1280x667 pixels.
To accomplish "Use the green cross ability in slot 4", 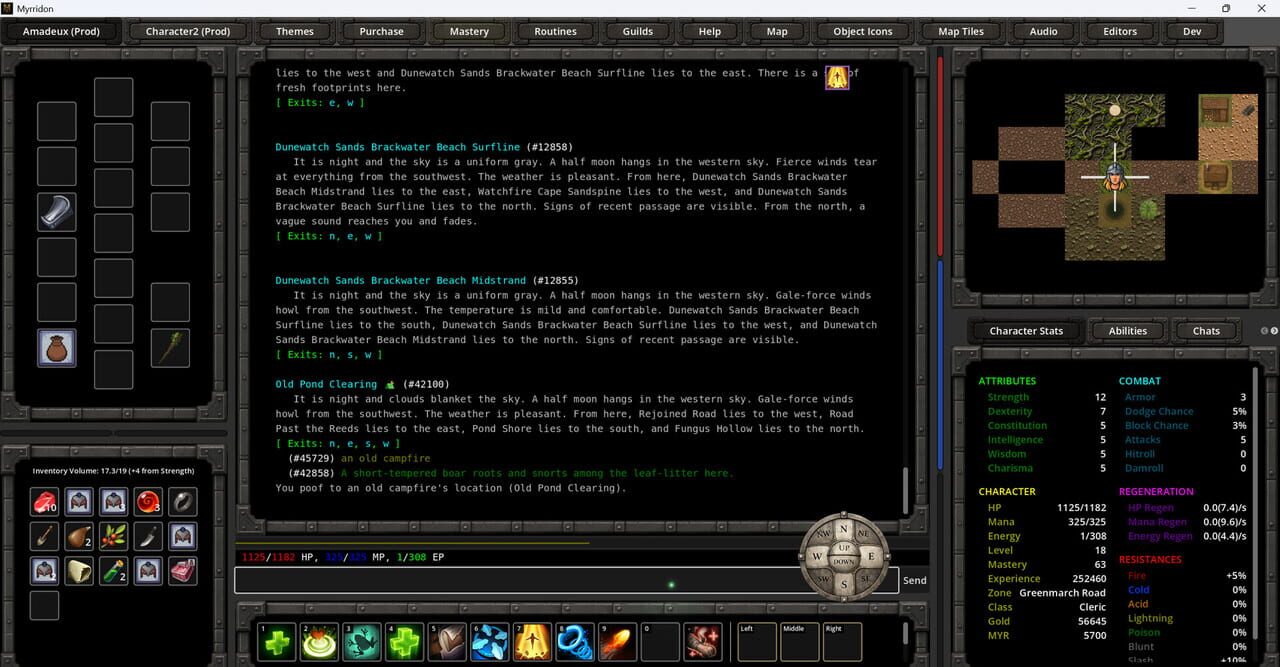I will 405,642.
